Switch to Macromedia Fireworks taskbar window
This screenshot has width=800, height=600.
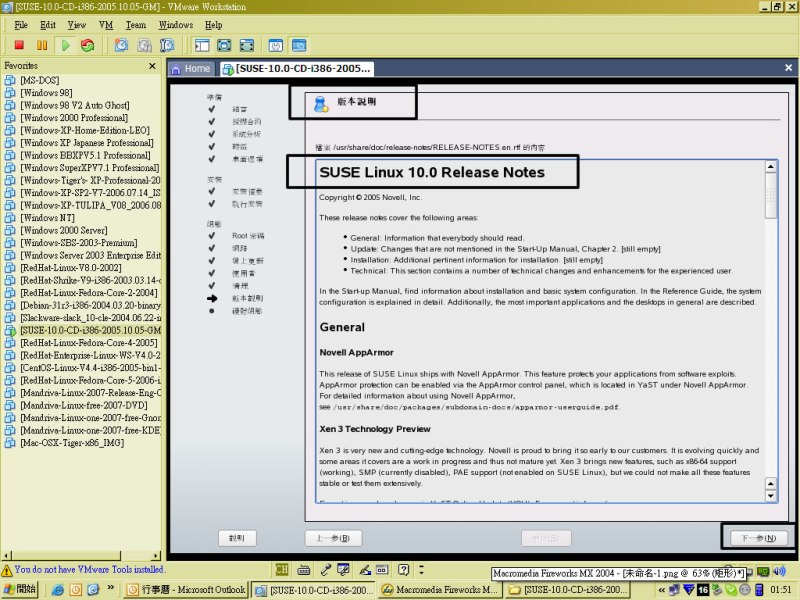(x=440, y=590)
